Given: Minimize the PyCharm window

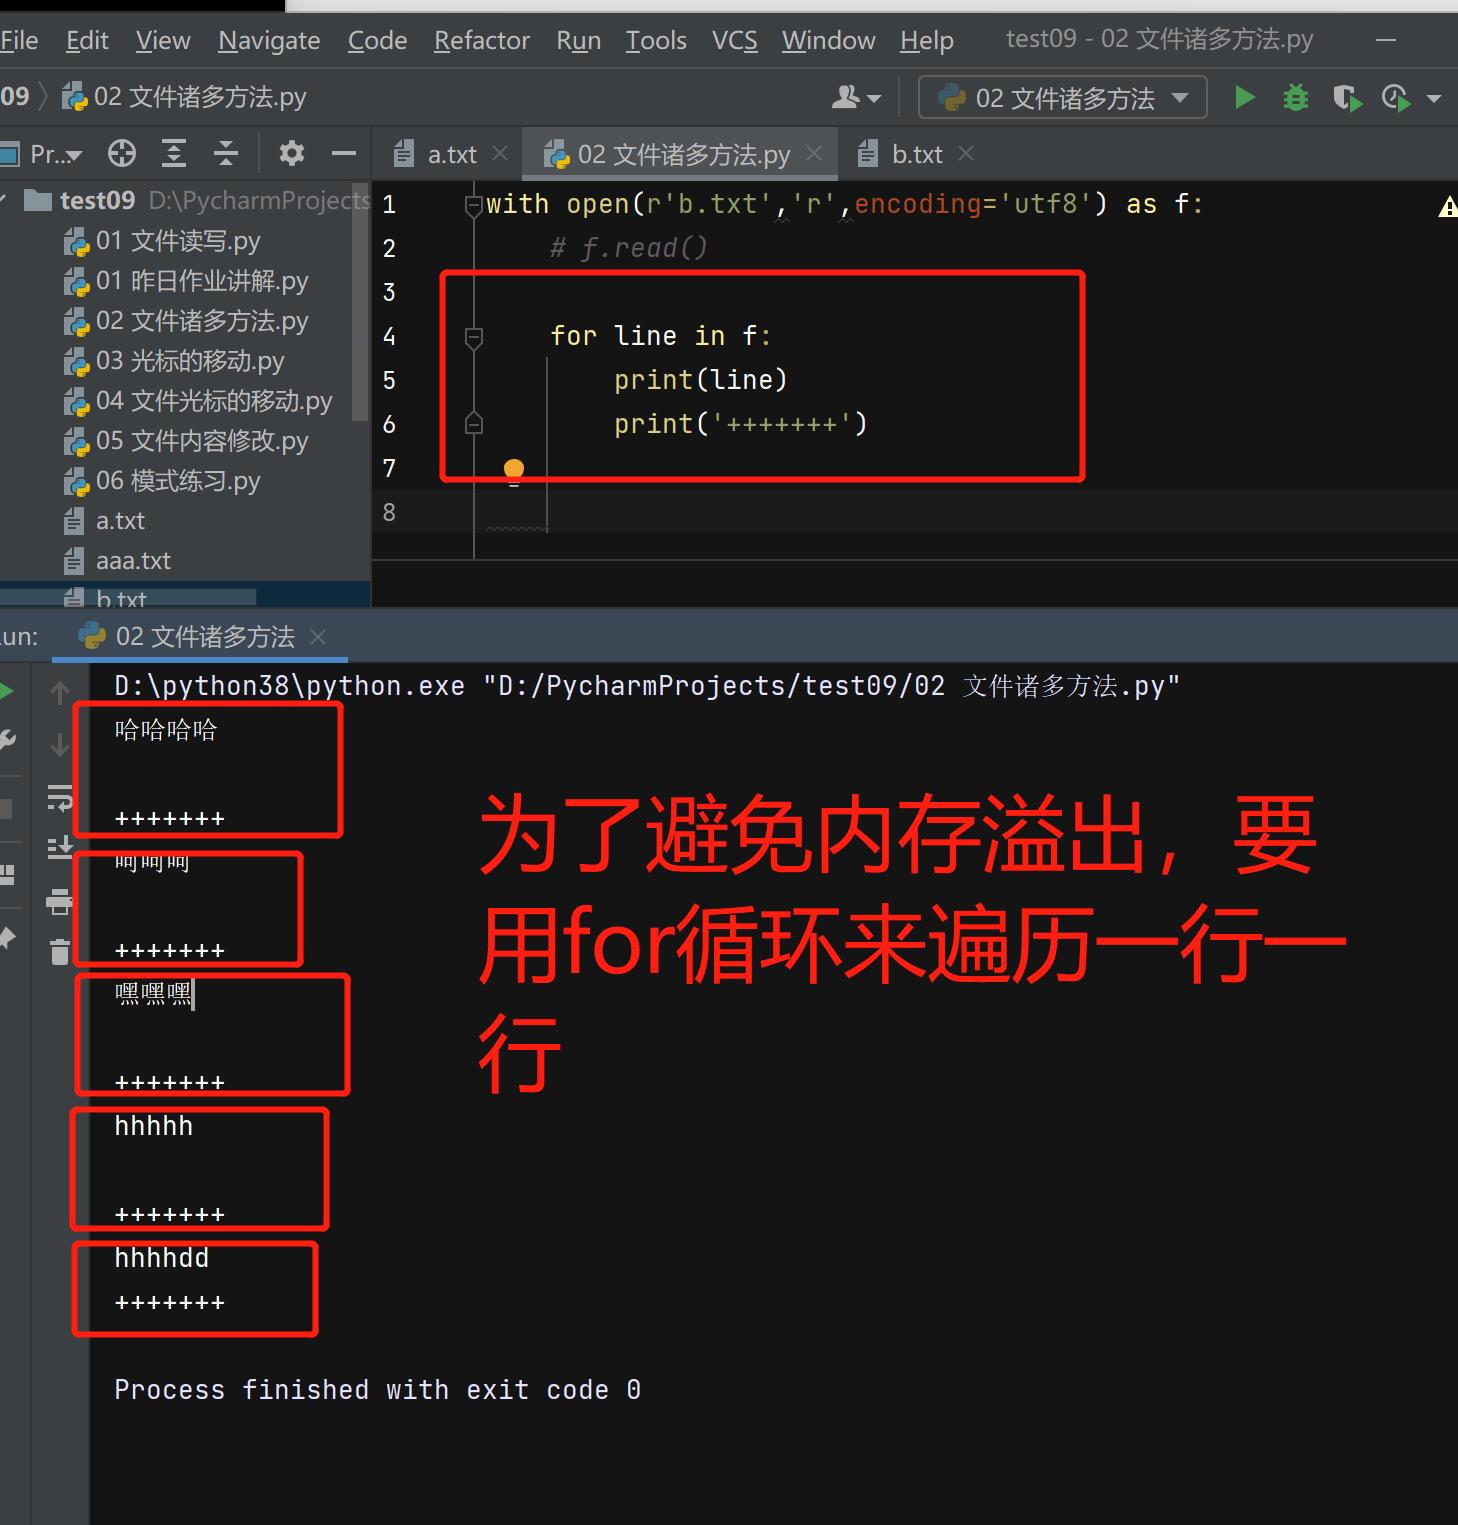Looking at the screenshot, I should tap(1386, 40).
